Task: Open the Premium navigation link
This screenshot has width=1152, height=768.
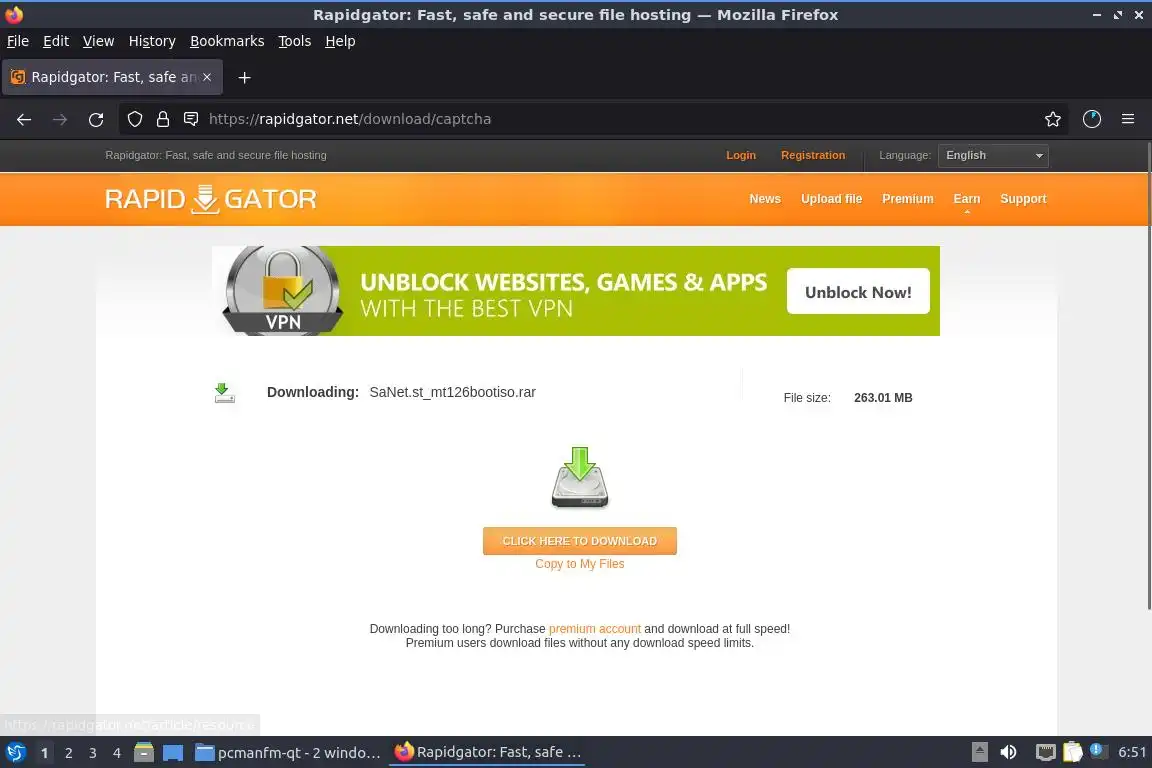Action: [x=907, y=199]
